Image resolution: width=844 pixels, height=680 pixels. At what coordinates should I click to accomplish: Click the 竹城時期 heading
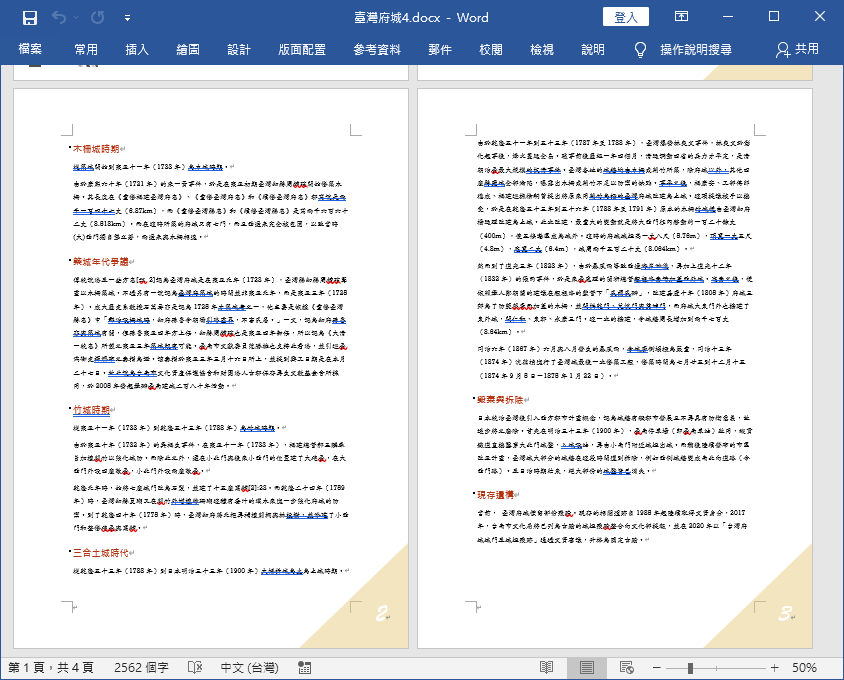[x=92, y=410]
